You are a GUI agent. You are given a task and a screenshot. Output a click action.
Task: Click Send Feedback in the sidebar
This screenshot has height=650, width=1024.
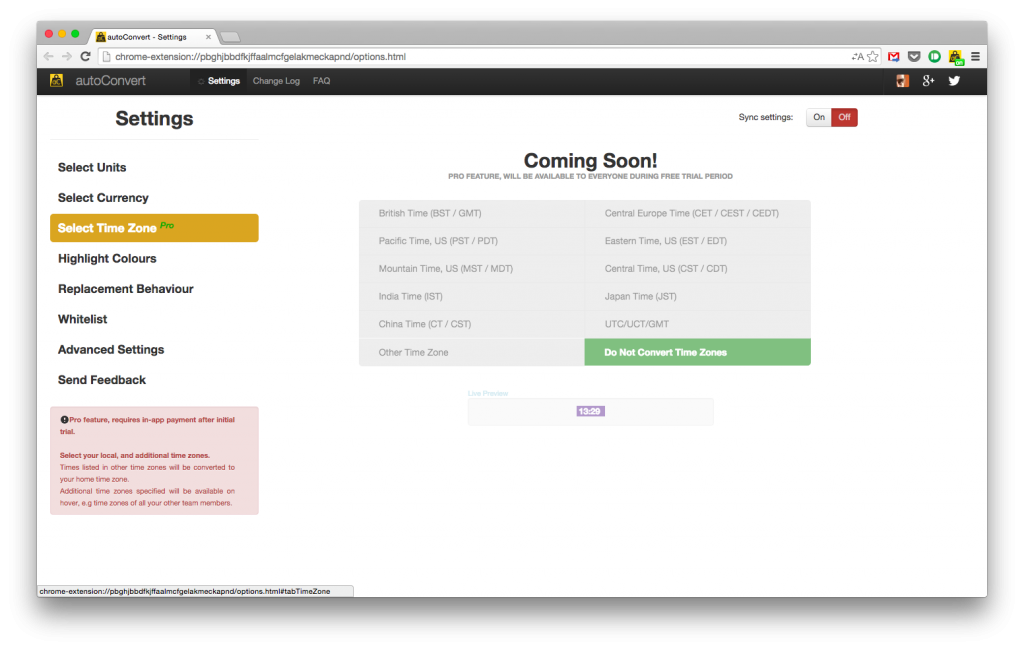coord(102,380)
